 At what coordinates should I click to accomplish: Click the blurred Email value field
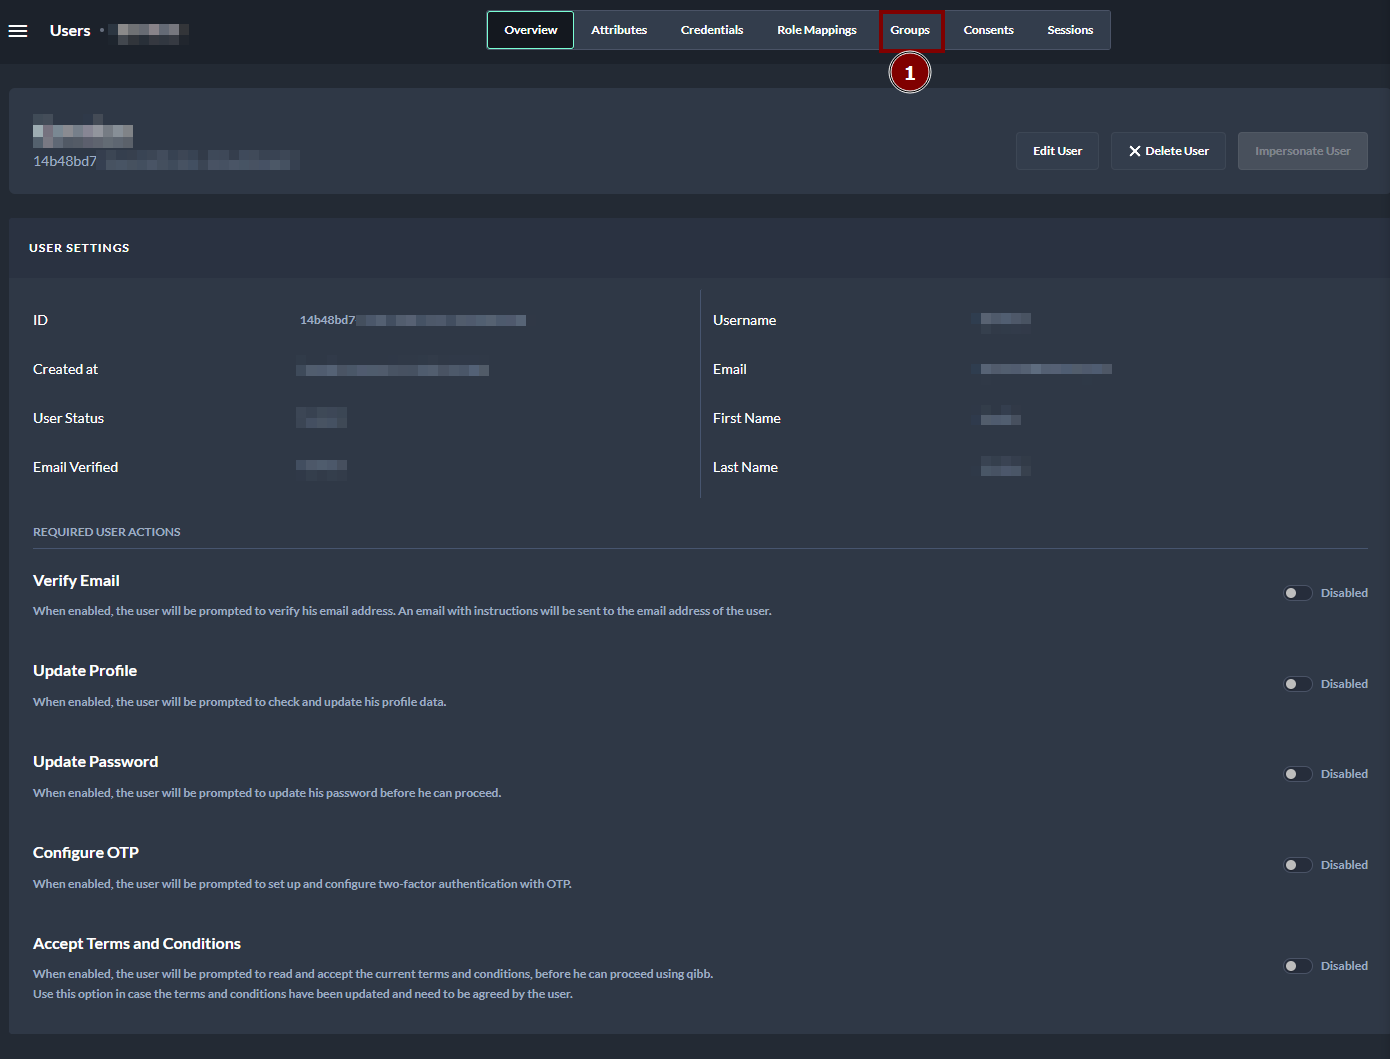coord(1045,369)
